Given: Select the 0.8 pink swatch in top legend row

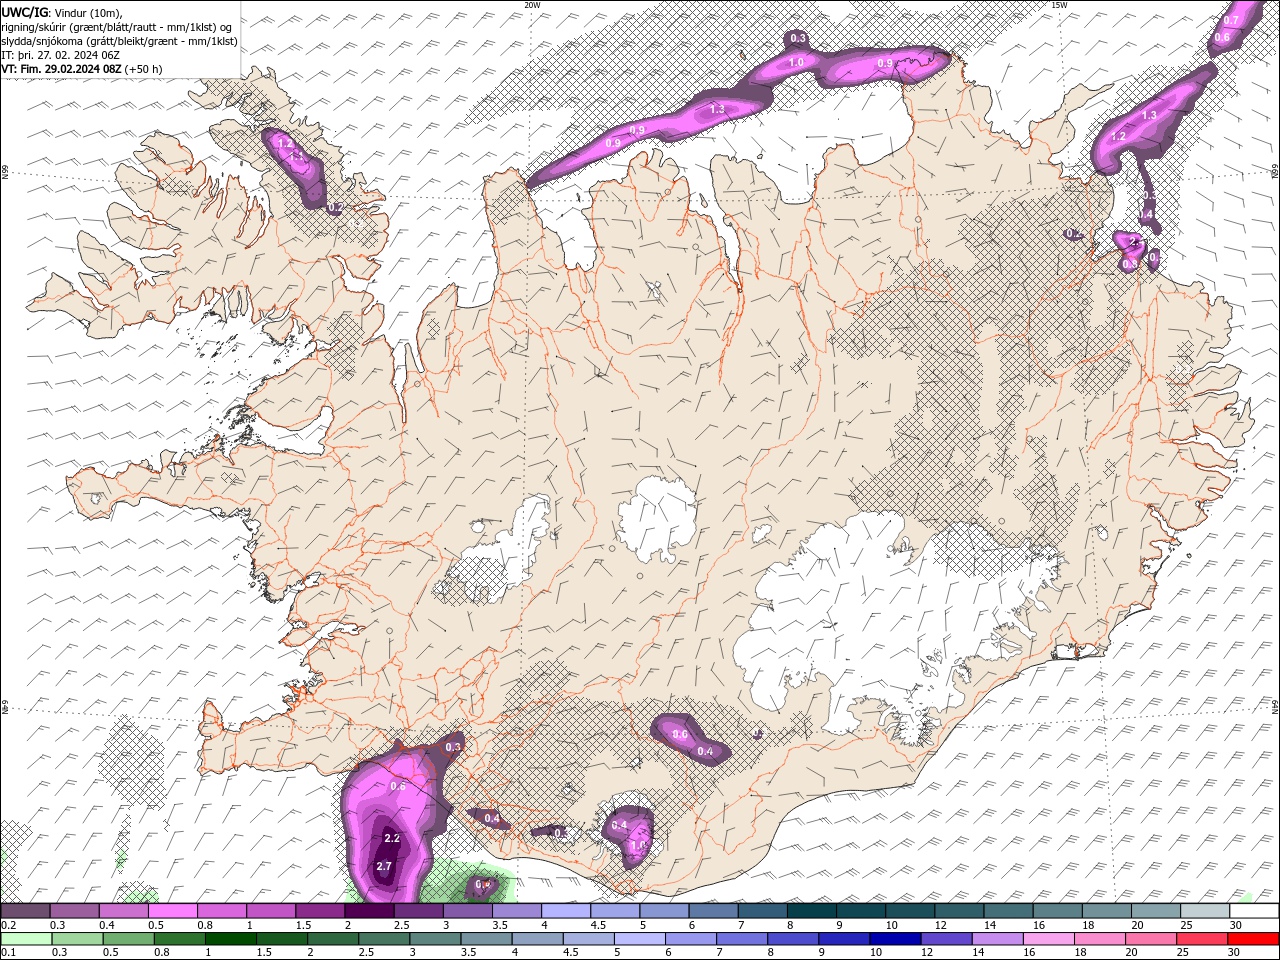Looking at the screenshot, I should tap(222, 911).
